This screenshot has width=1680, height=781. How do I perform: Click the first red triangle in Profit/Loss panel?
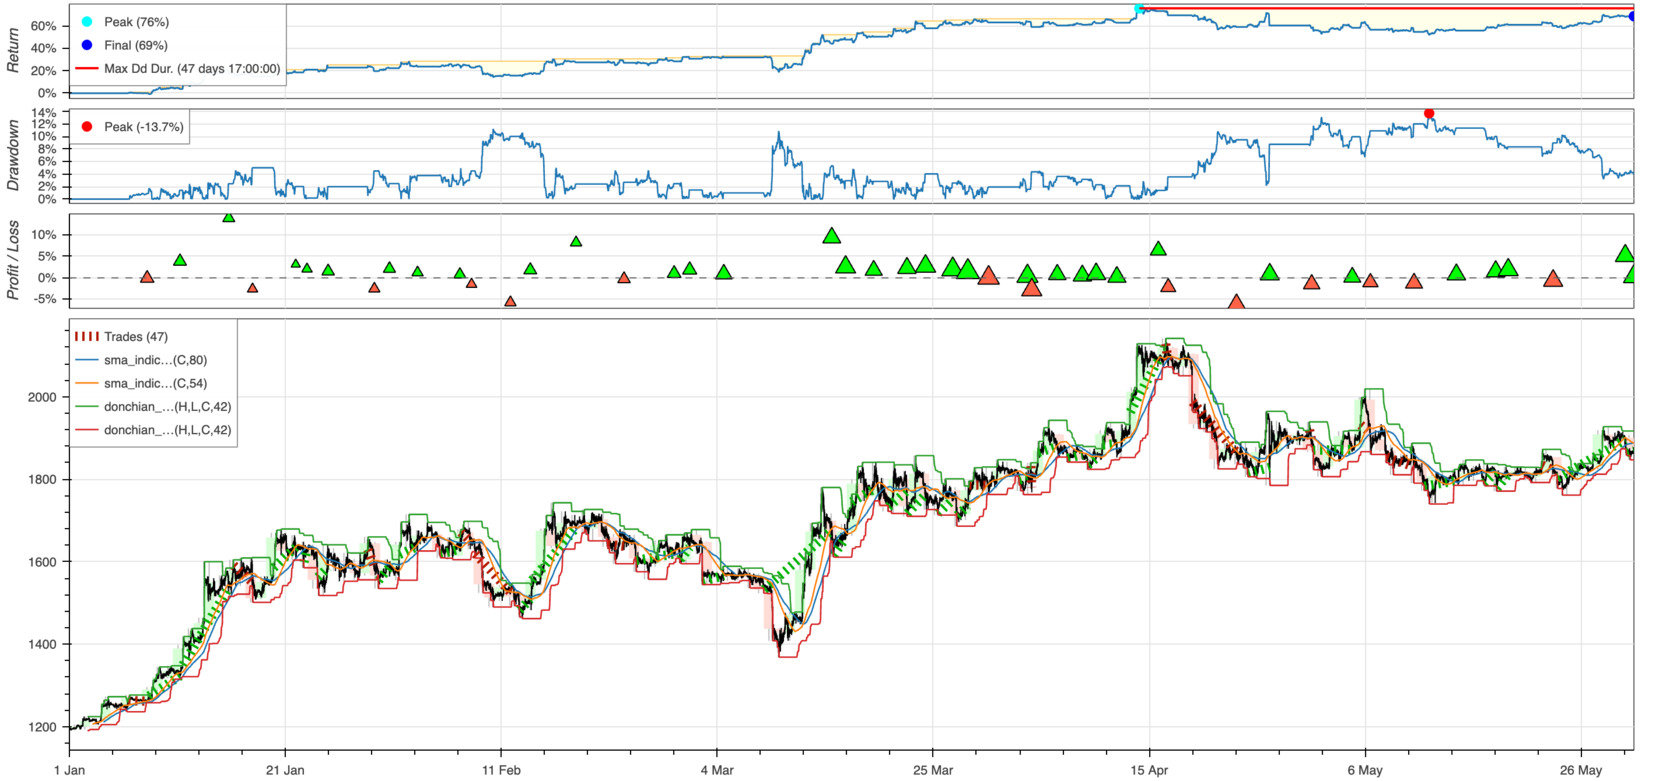pos(147,277)
